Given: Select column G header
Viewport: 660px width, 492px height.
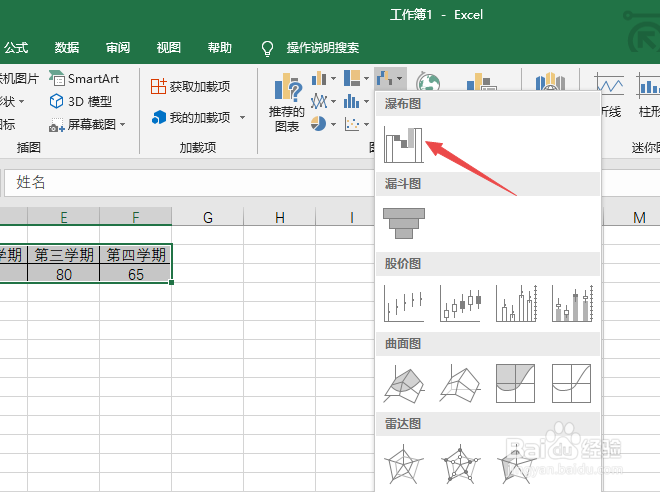Looking at the screenshot, I should point(208,217).
